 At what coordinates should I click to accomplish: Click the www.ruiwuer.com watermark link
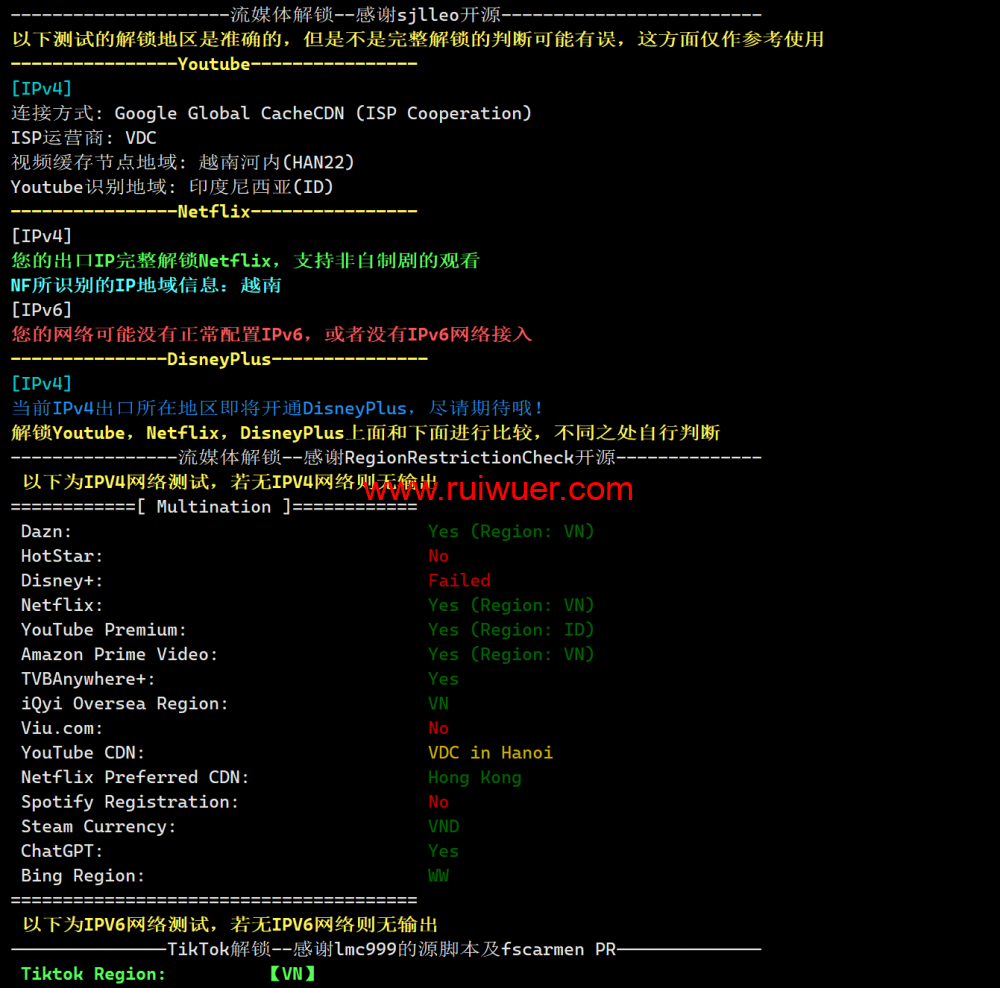[x=496, y=489]
